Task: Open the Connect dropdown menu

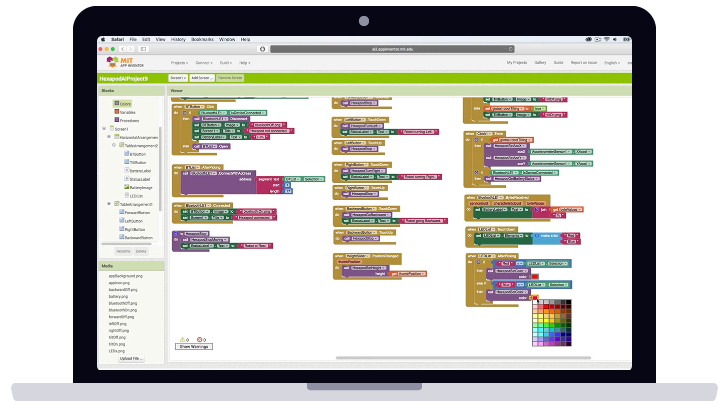Action: [x=204, y=63]
